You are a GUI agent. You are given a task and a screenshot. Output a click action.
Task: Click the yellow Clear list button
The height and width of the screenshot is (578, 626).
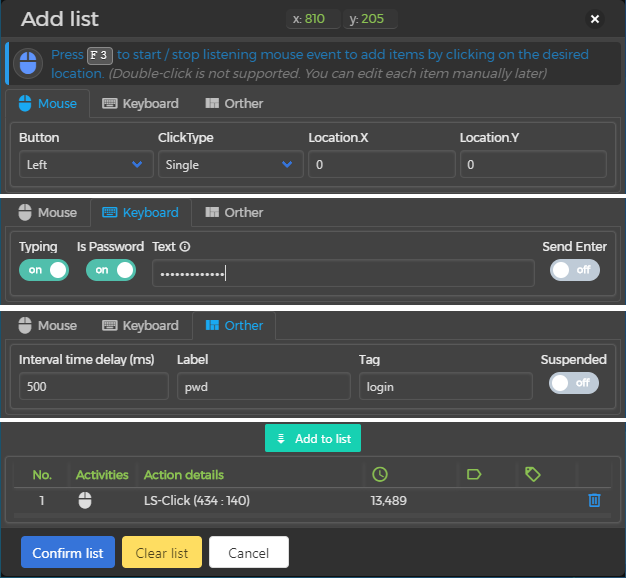[x=162, y=552]
